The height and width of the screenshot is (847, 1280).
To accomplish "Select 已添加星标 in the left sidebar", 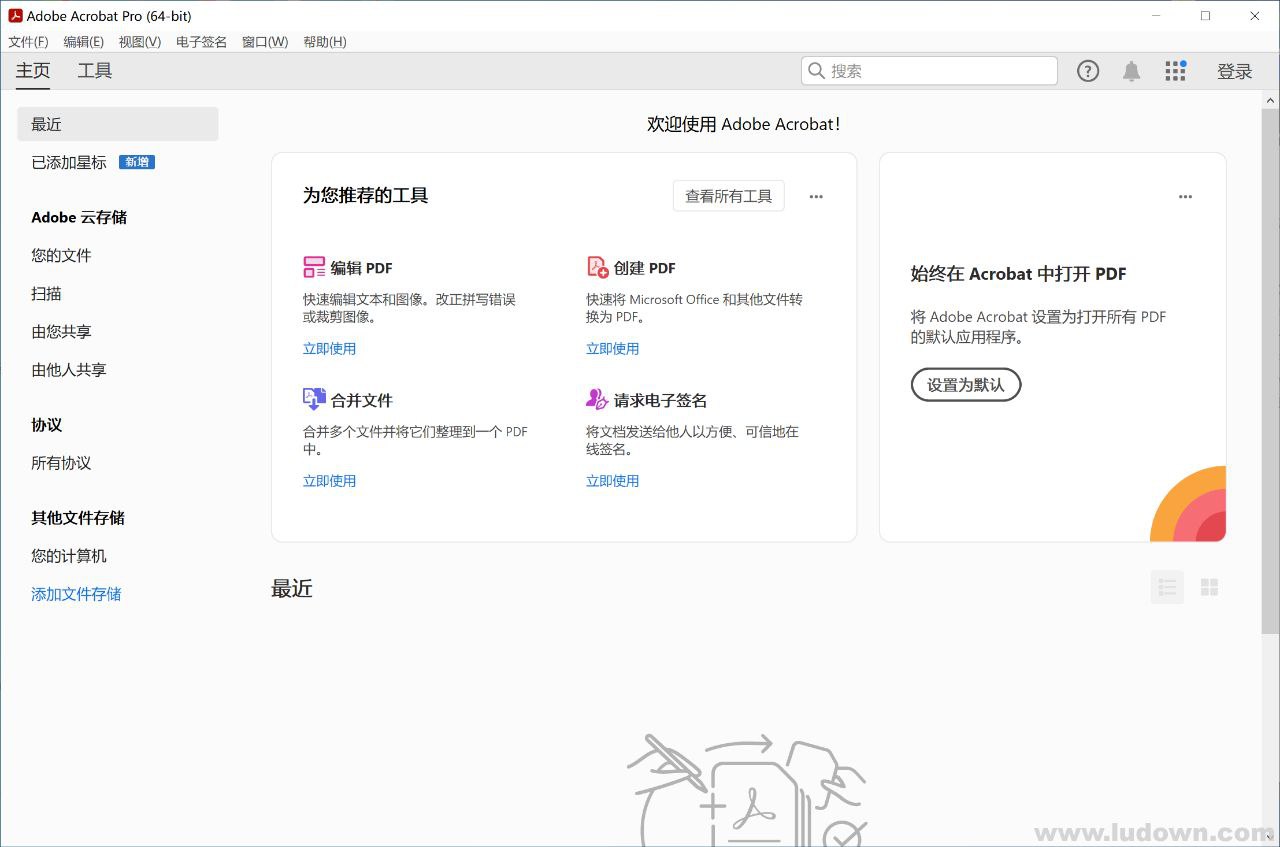I will 69,162.
